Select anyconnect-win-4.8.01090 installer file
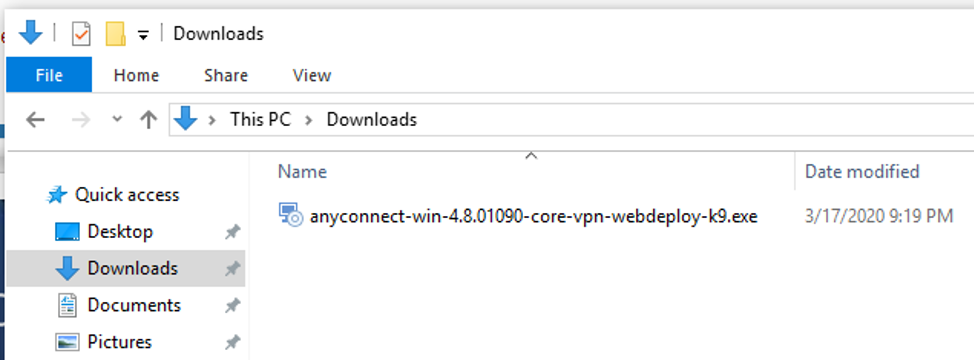Image resolution: width=974 pixels, height=360 pixels. click(533, 217)
